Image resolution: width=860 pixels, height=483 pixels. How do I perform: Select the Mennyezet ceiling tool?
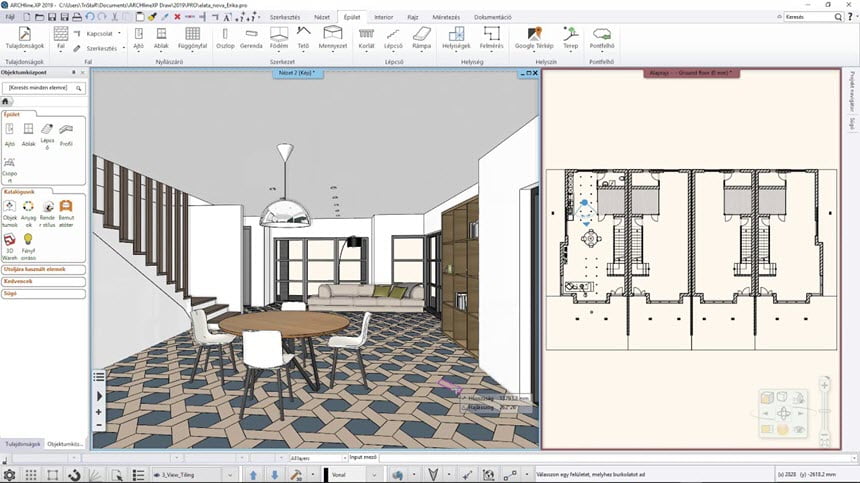tap(333, 38)
